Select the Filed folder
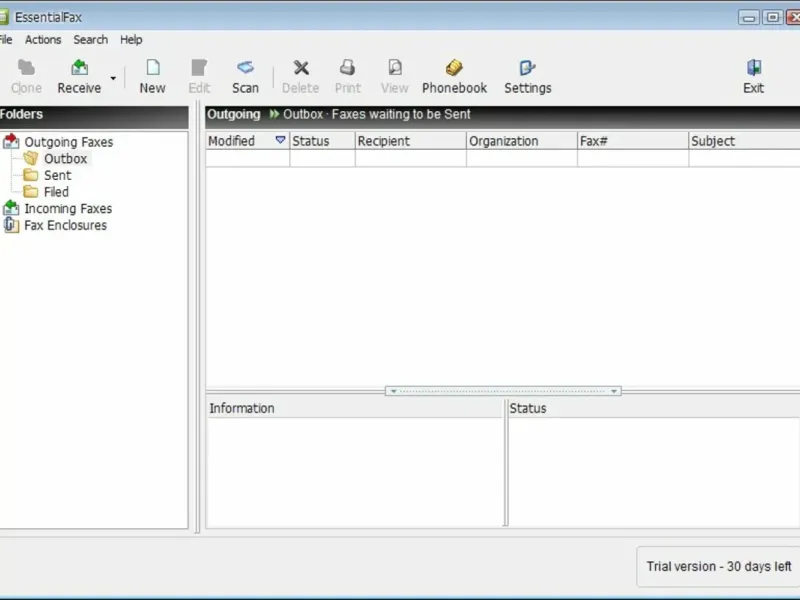Image resolution: width=800 pixels, height=600 pixels. click(x=56, y=192)
